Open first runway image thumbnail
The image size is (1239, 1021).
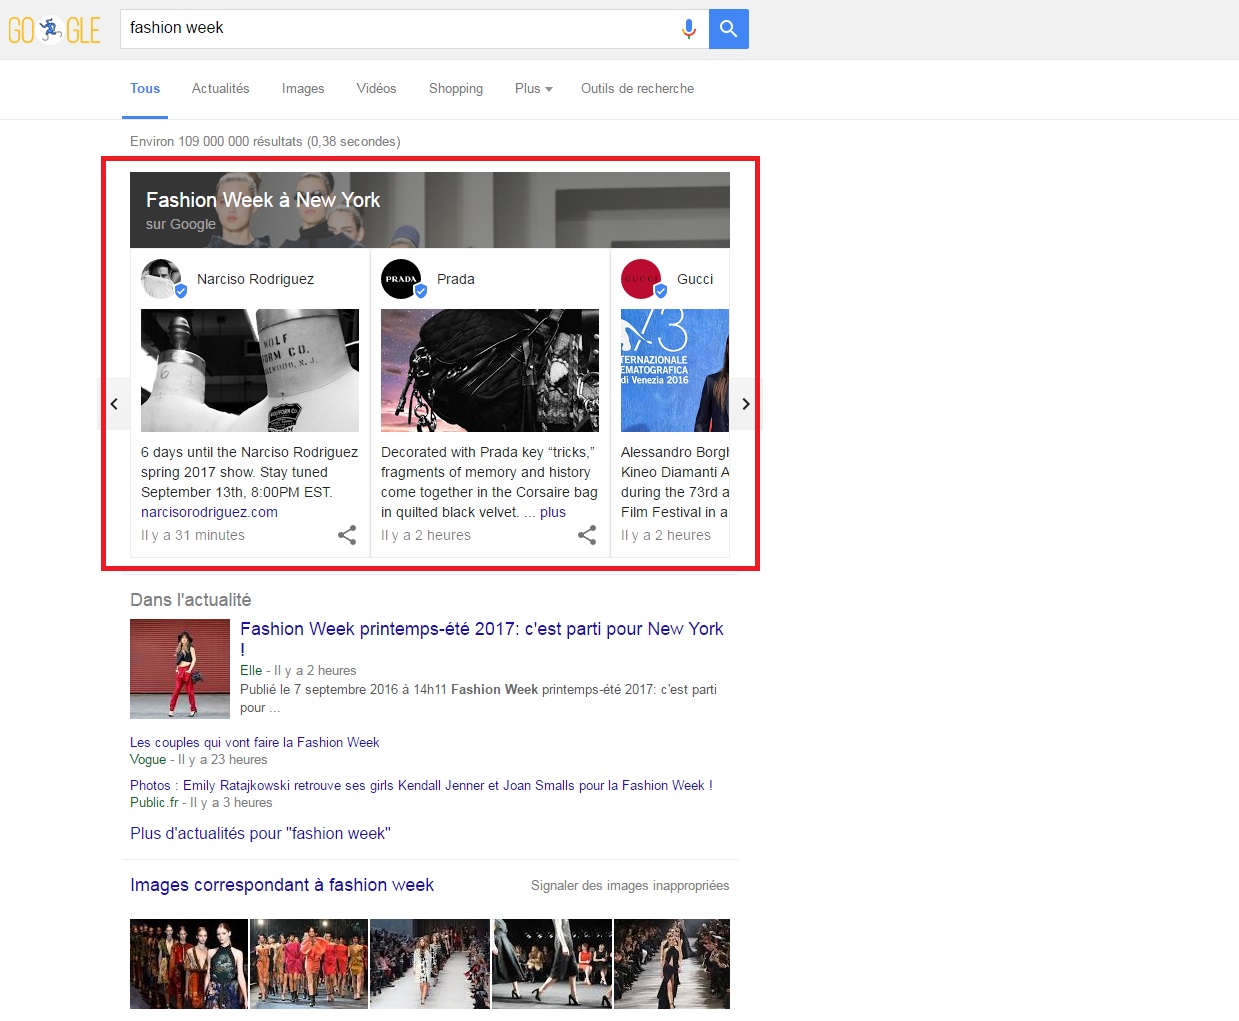(189, 964)
